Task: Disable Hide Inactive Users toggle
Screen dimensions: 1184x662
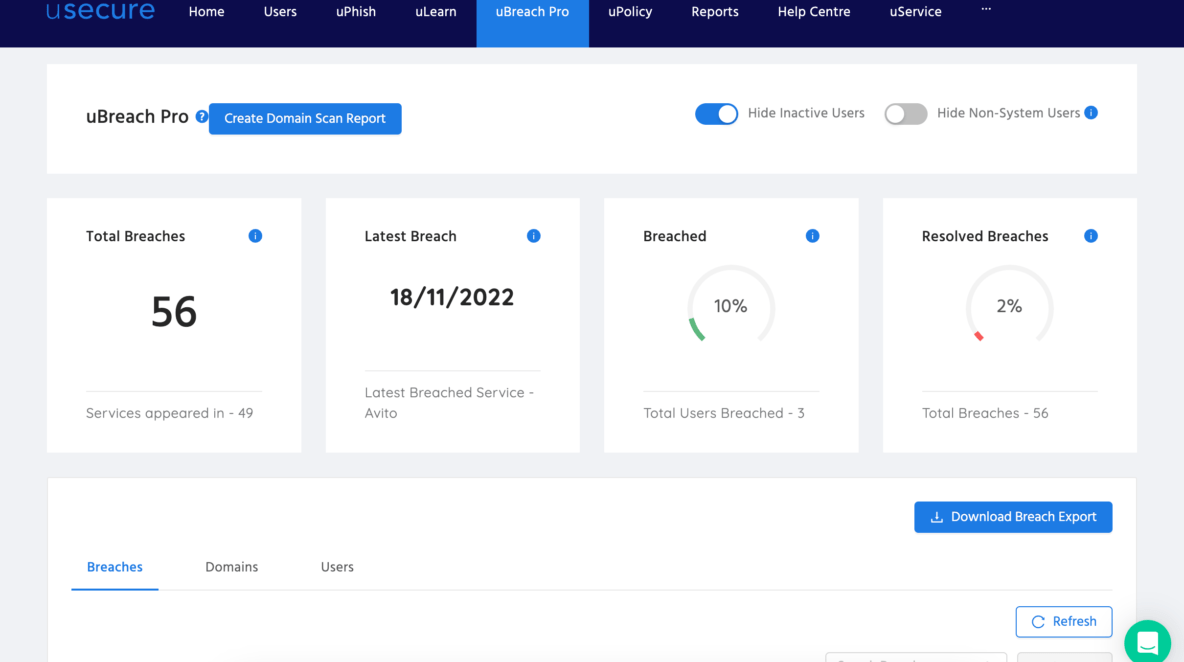Action: (x=716, y=114)
